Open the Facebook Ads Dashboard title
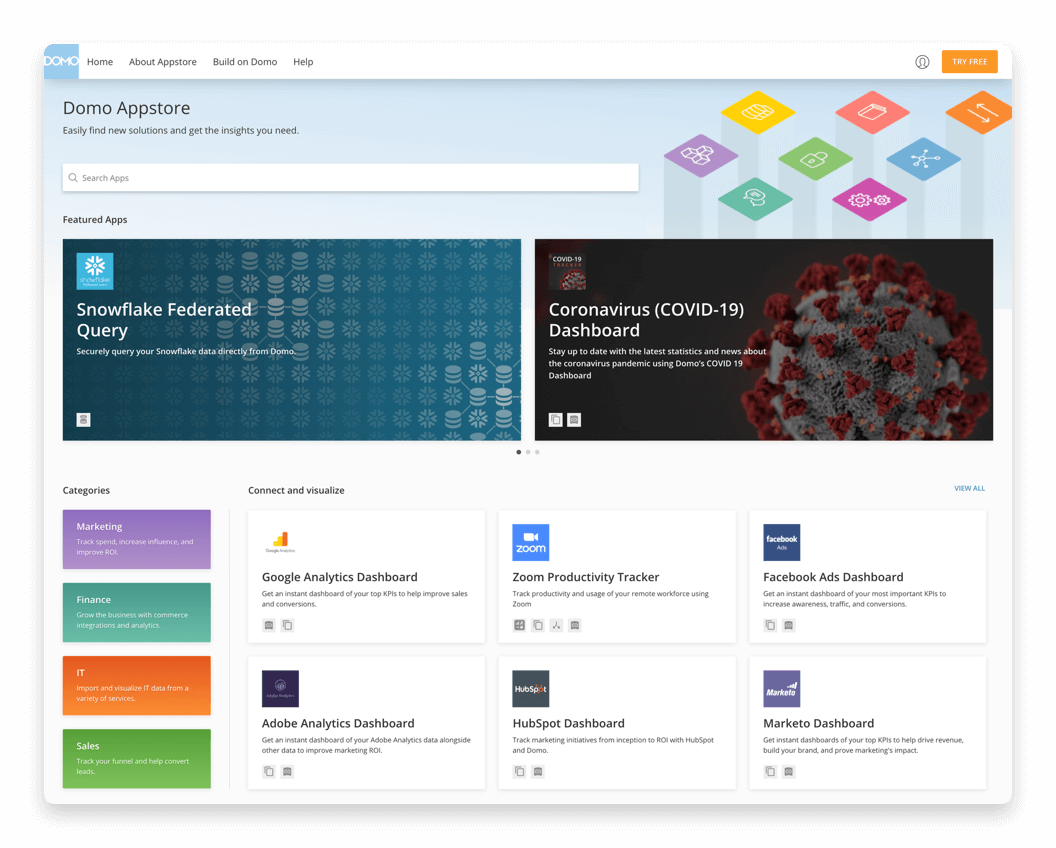Image resolution: width=1056 pixels, height=848 pixels. pos(833,577)
